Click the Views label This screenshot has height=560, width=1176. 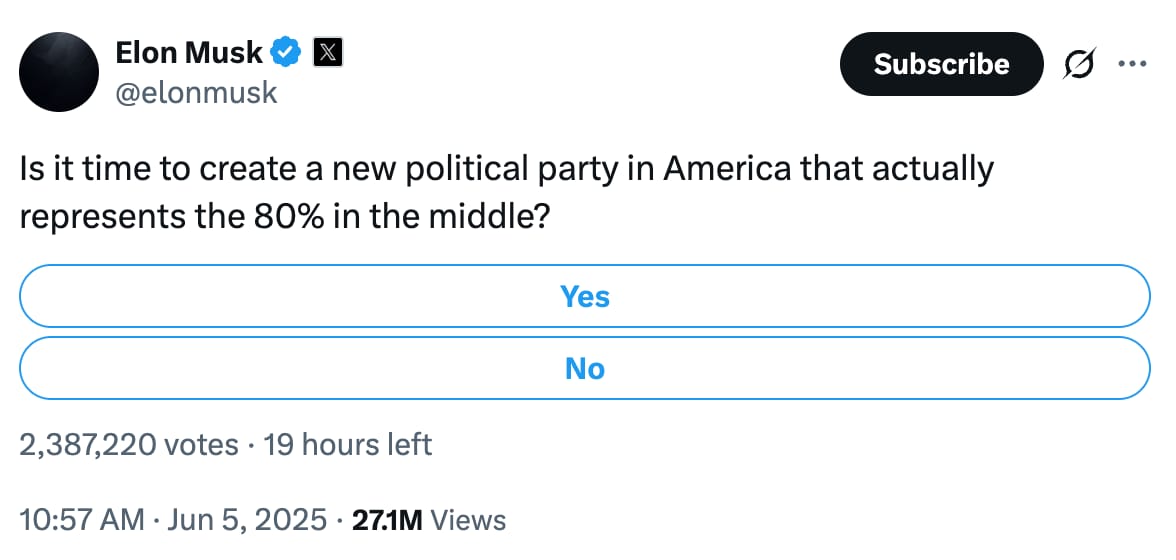[x=471, y=520]
